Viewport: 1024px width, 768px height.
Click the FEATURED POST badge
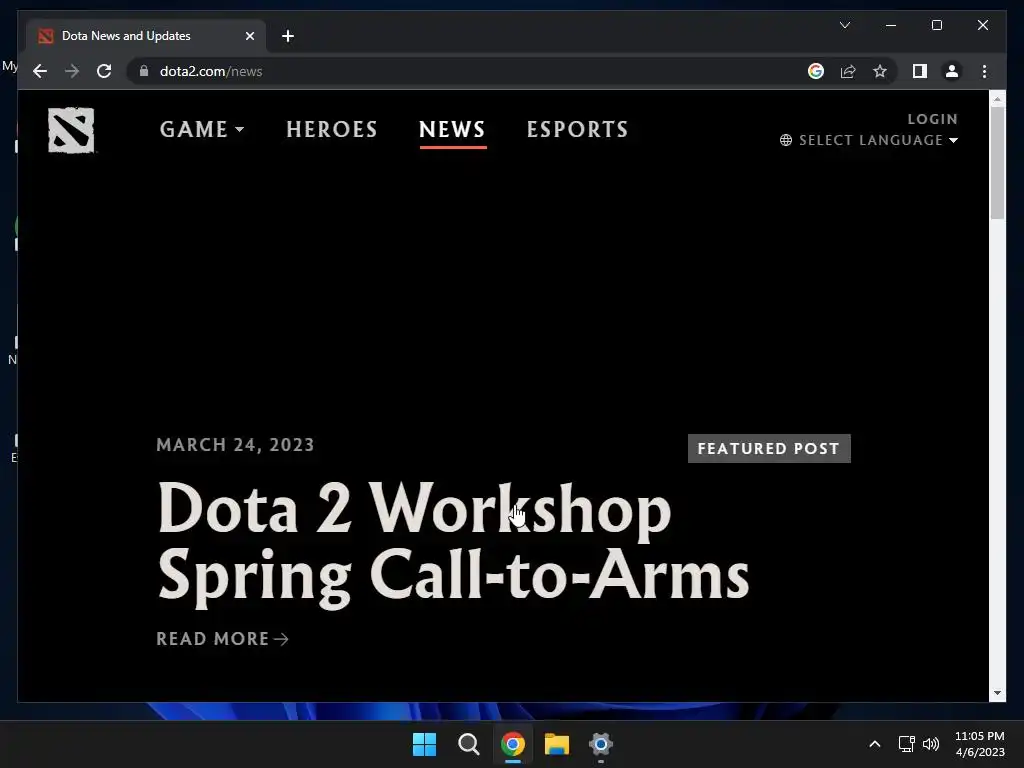pyautogui.click(x=769, y=449)
